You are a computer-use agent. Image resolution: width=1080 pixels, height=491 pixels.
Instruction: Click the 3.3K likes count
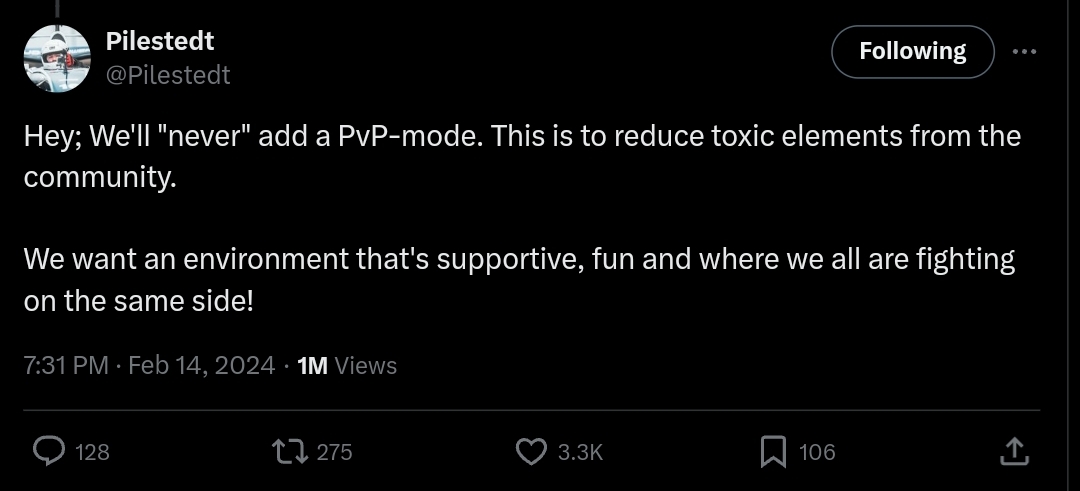580,452
